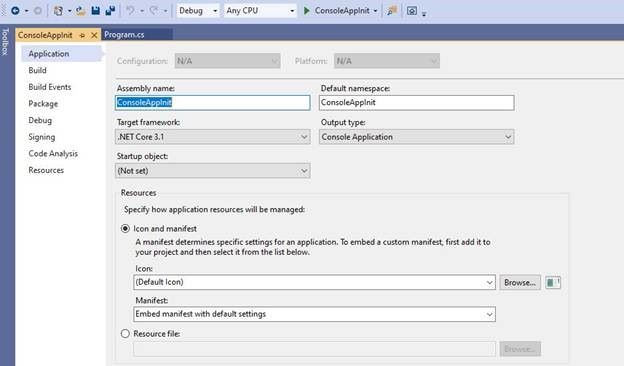Switch to the Program.cs tab

click(124, 35)
